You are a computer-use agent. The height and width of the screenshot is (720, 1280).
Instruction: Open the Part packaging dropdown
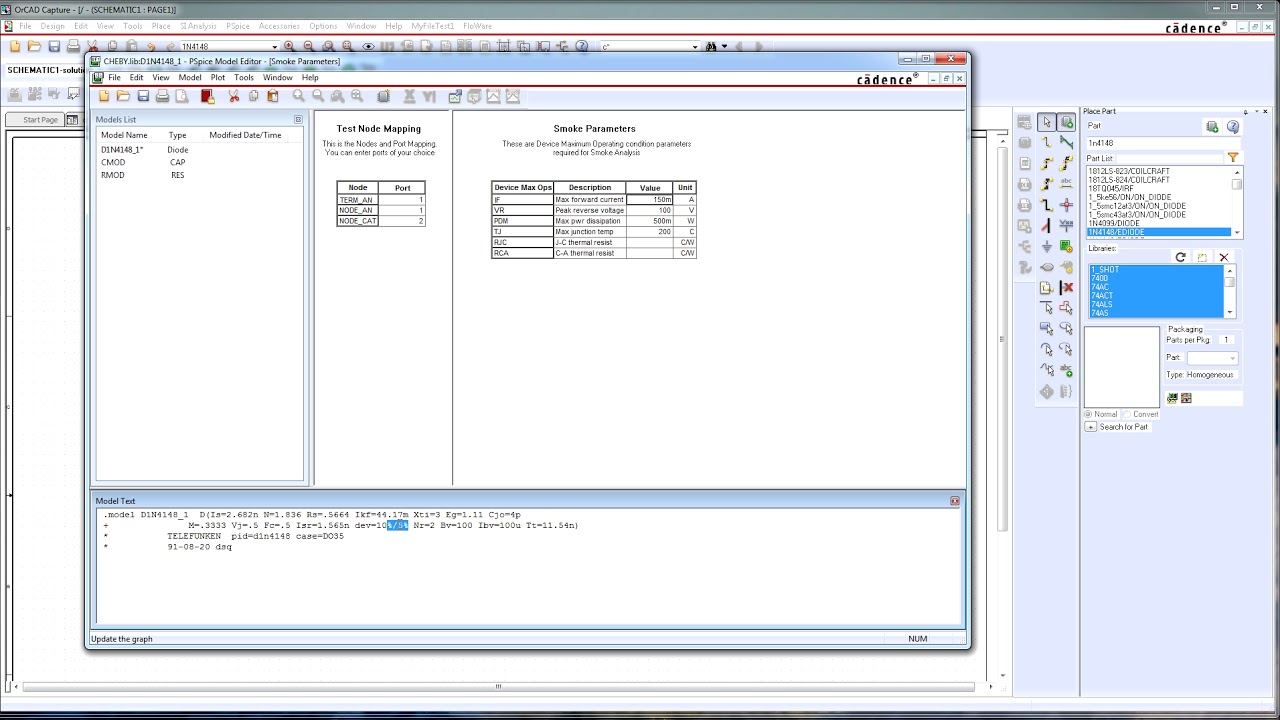[1231, 358]
